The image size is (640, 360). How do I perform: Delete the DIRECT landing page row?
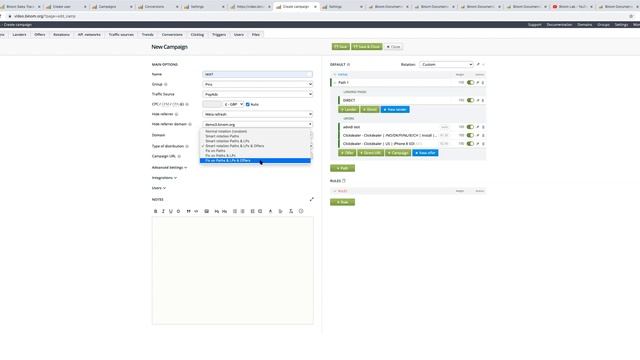pyautogui.click(x=483, y=100)
